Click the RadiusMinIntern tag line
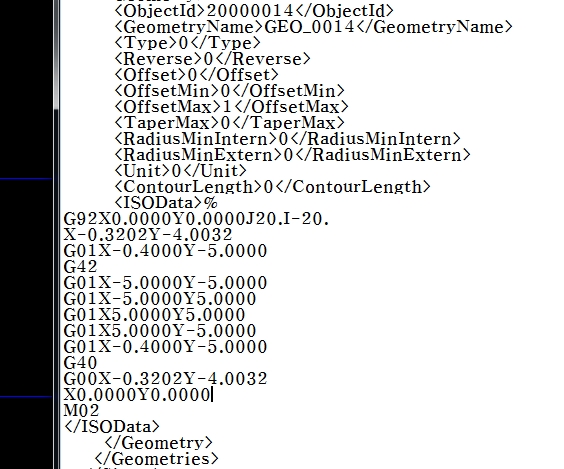Screen dimensions: 564x469 pyautogui.click(x=287, y=138)
